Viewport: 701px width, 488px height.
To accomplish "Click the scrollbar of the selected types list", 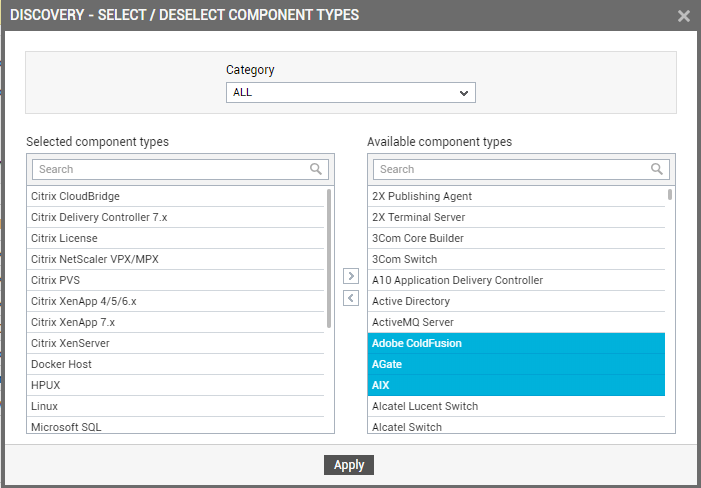I will (329, 258).
